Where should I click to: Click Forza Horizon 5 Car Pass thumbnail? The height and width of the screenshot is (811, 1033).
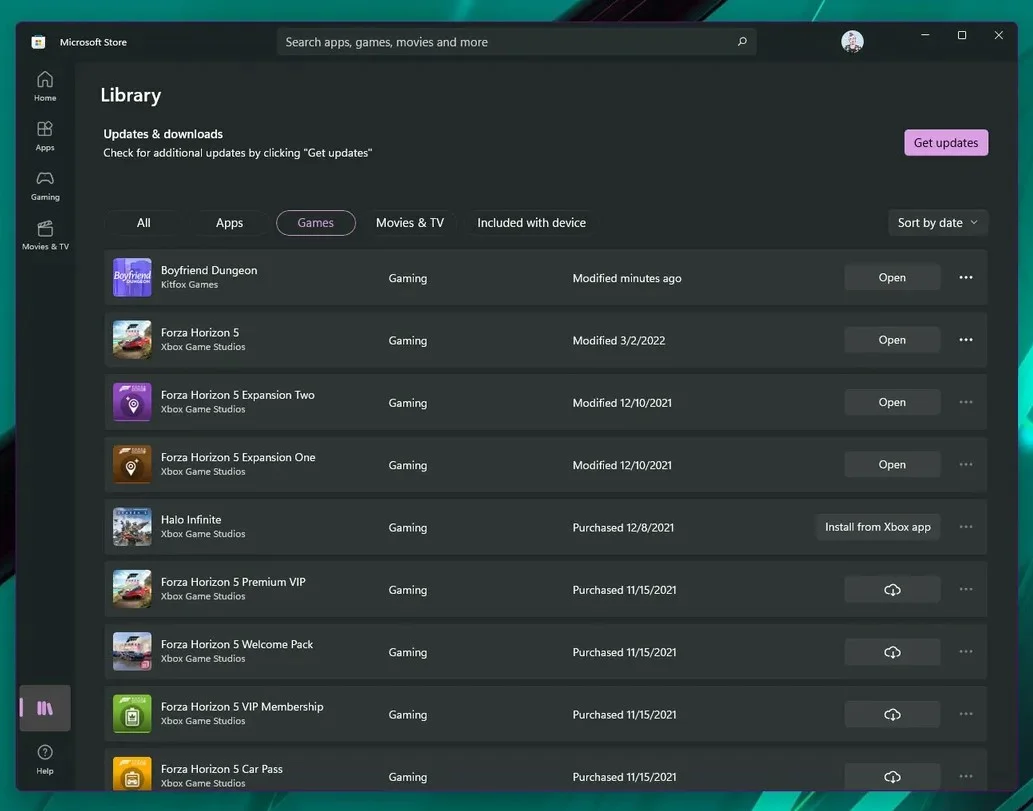(132, 775)
